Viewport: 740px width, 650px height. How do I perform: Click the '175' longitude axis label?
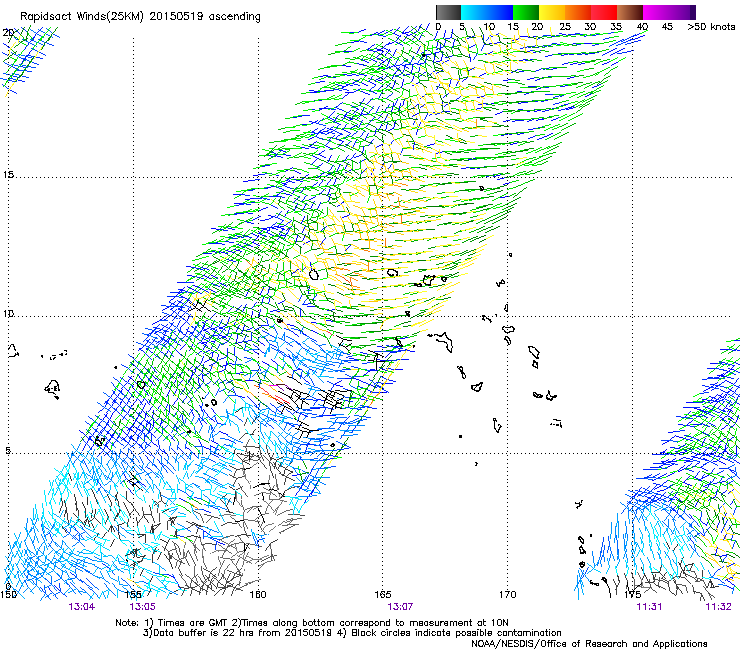(x=632, y=594)
